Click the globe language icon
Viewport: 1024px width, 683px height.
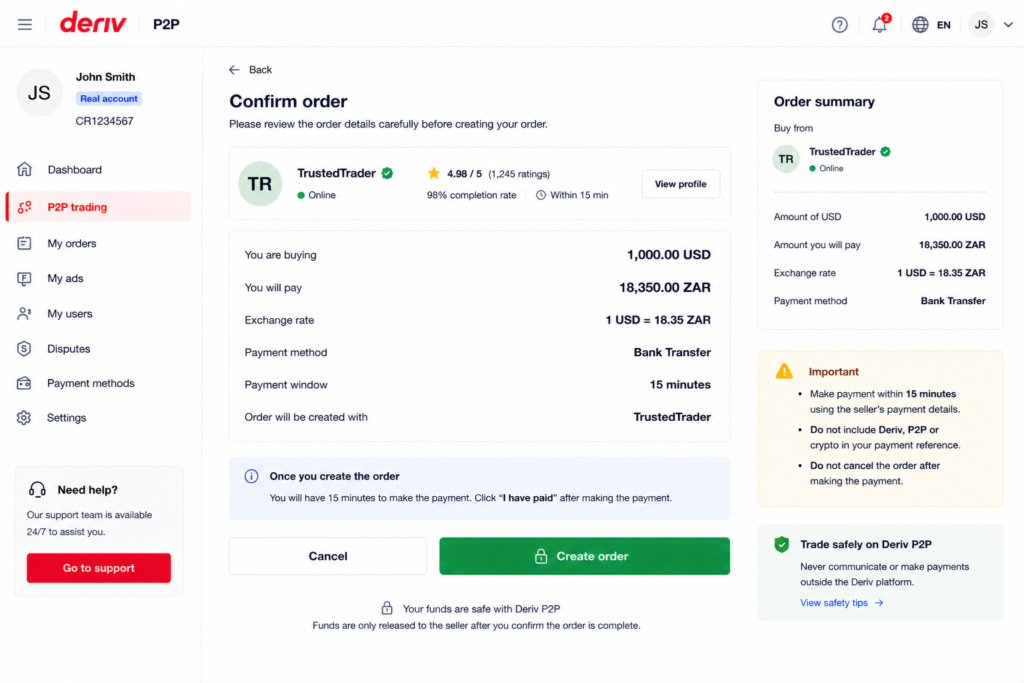(x=920, y=25)
